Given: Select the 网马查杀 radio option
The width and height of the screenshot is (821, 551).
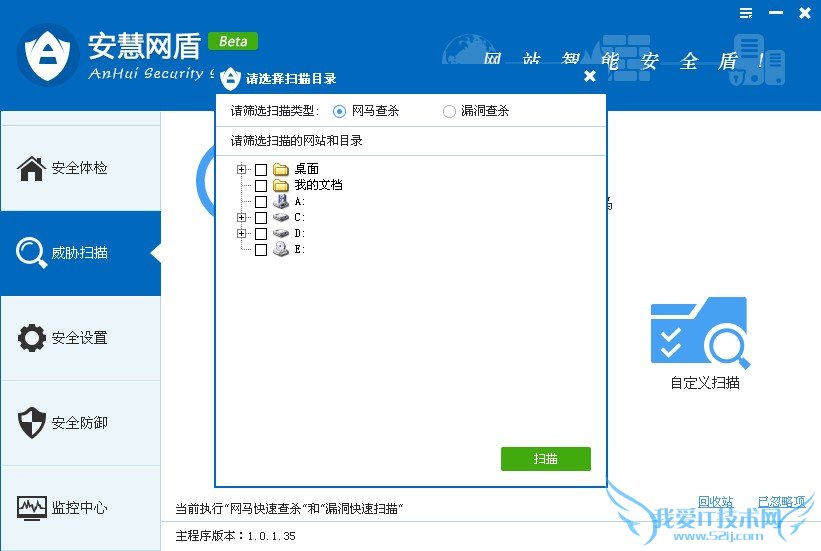Looking at the screenshot, I should tap(339, 111).
